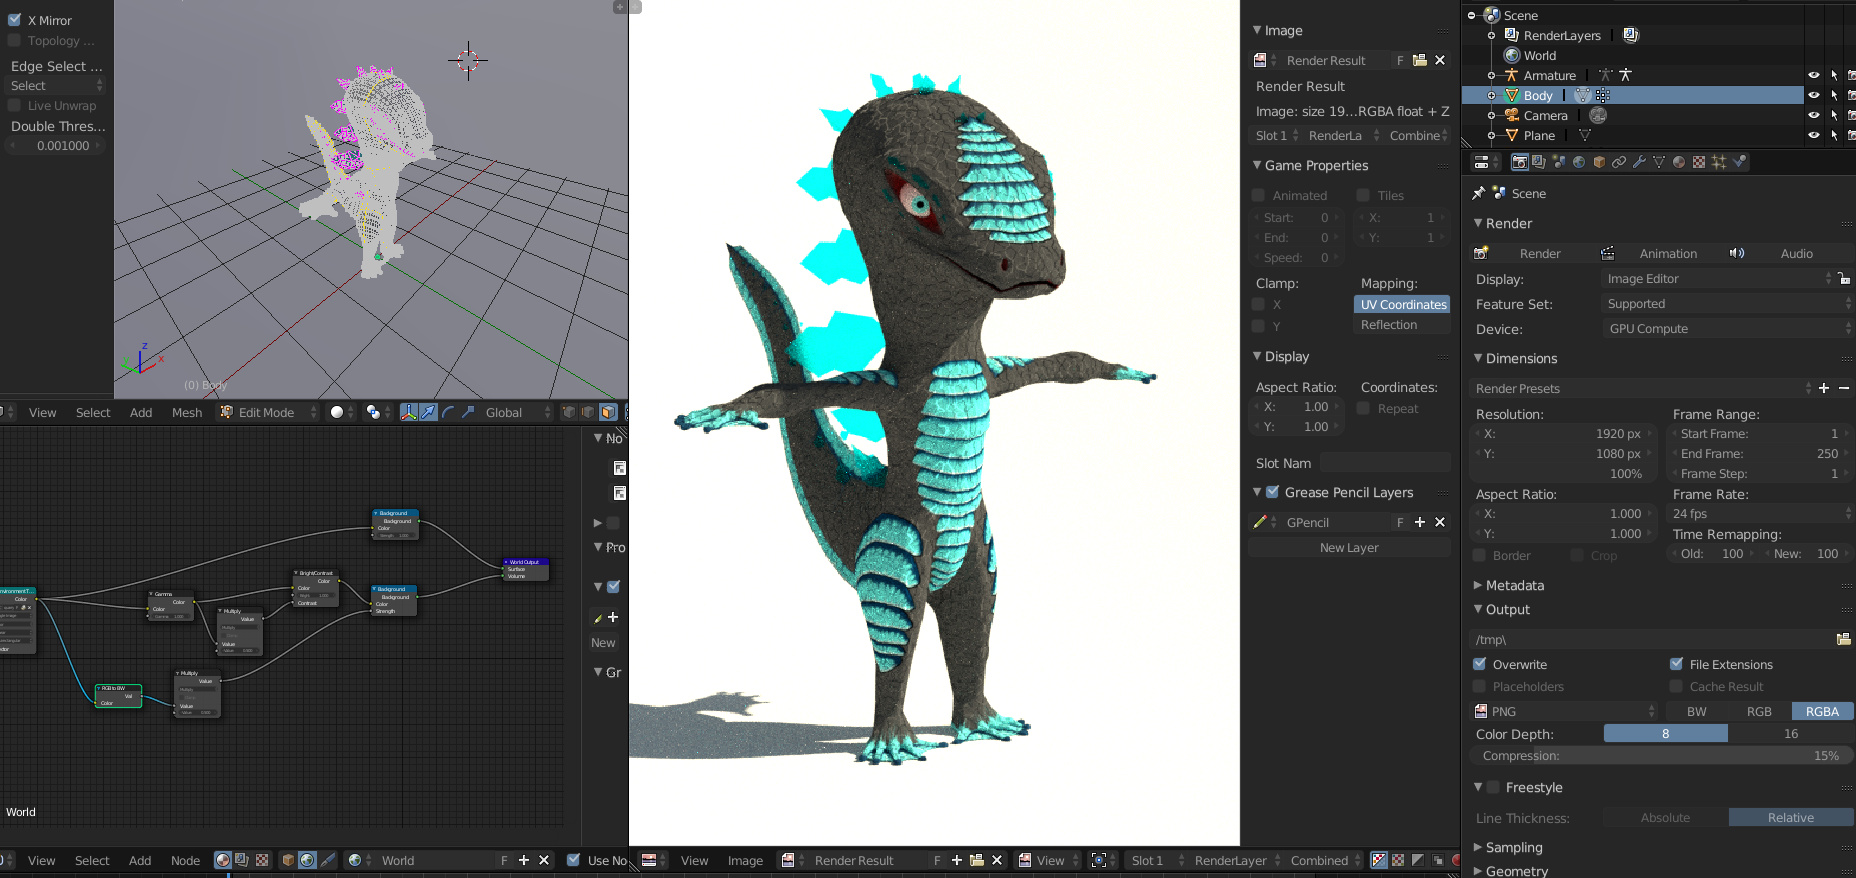Open Node menu in node editor
Image resolution: width=1856 pixels, height=878 pixels.
coord(185,860)
